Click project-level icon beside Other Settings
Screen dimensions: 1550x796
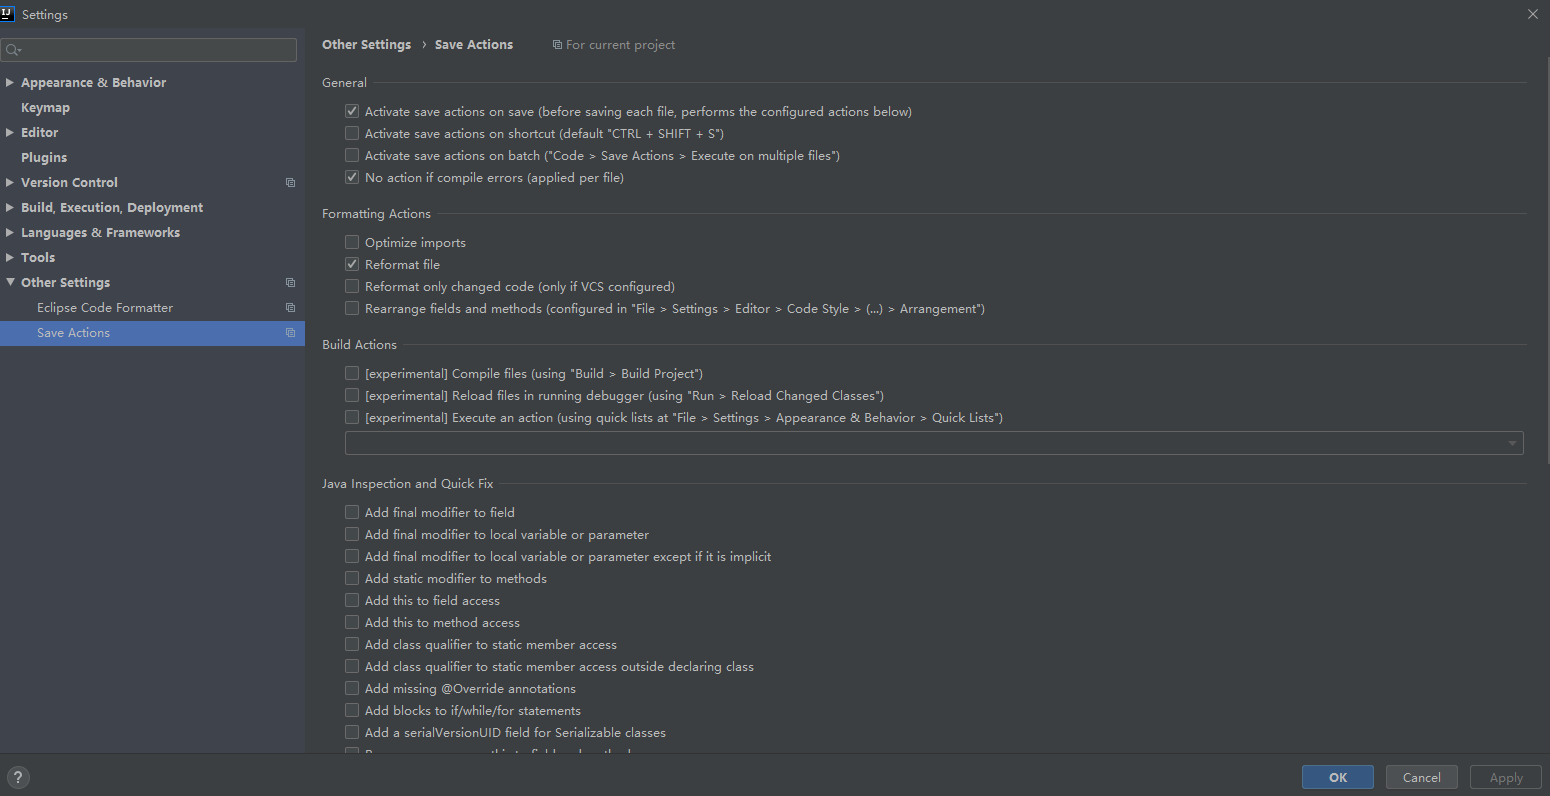290,283
